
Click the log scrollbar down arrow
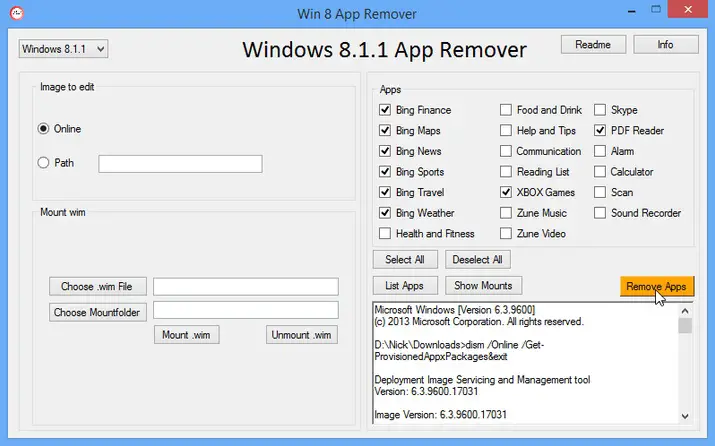click(x=685, y=416)
